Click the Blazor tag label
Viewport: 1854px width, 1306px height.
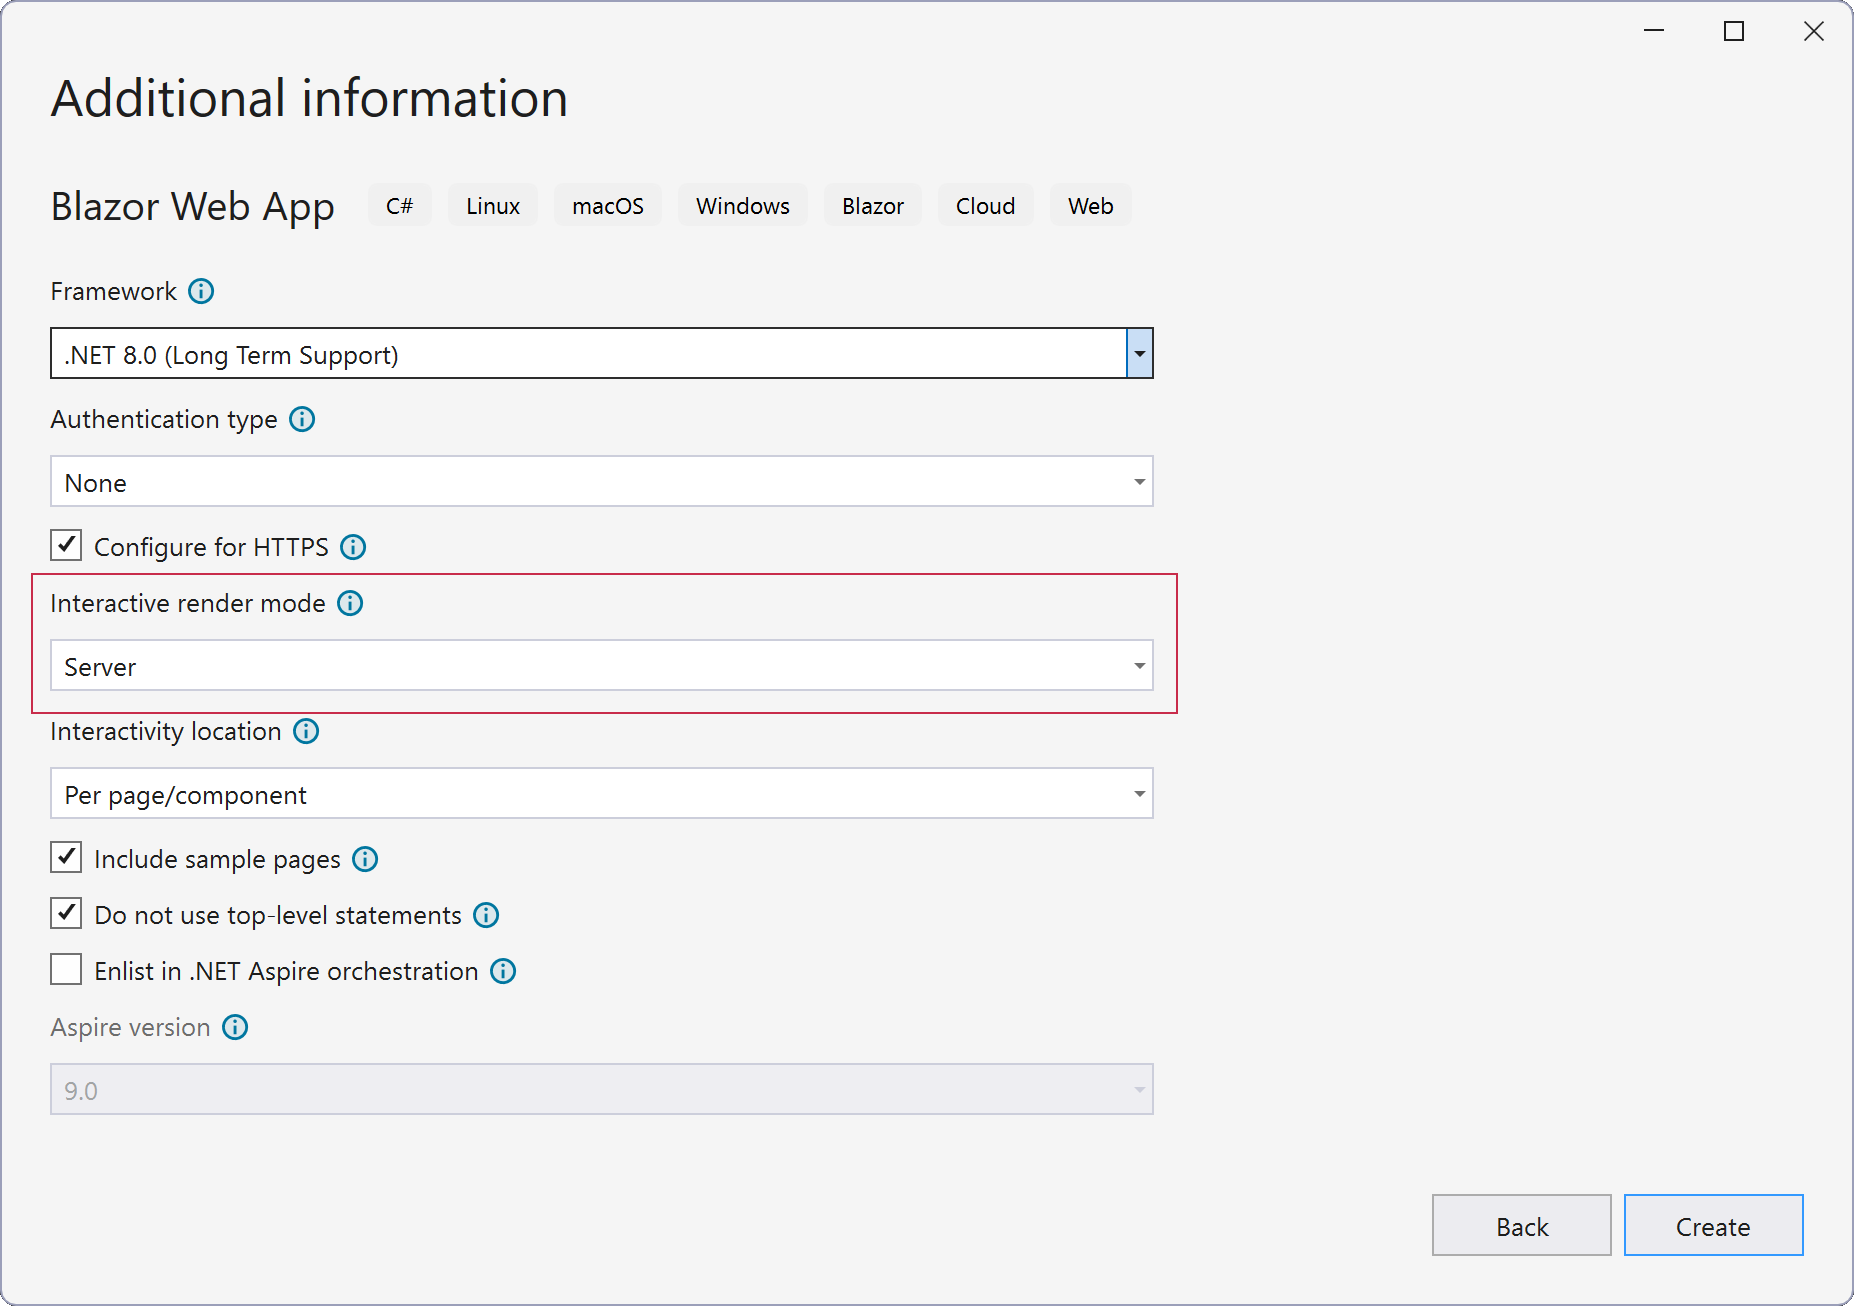pos(872,206)
